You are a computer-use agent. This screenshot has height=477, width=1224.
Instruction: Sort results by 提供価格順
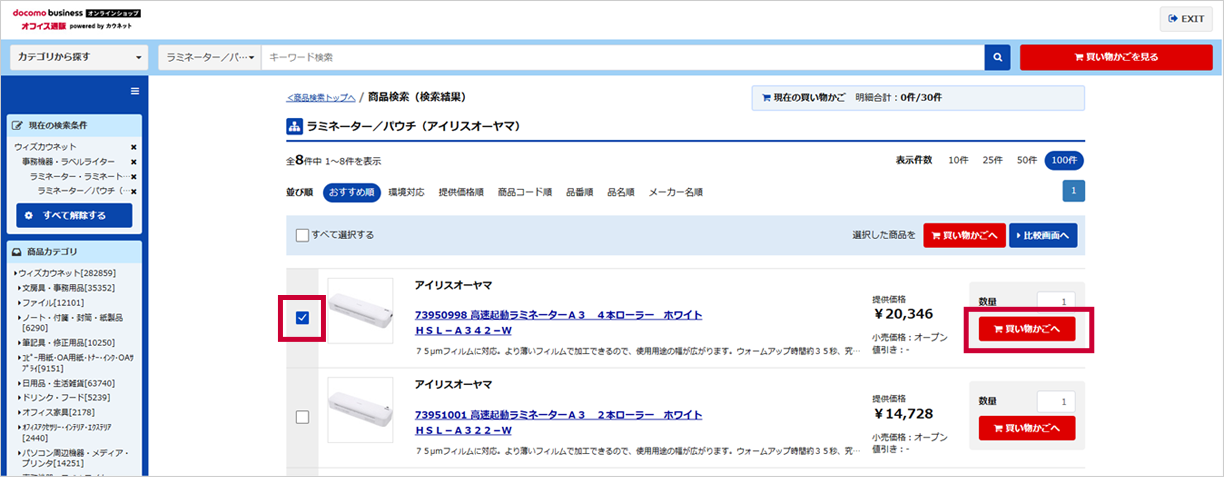pyautogui.click(x=461, y=192)
